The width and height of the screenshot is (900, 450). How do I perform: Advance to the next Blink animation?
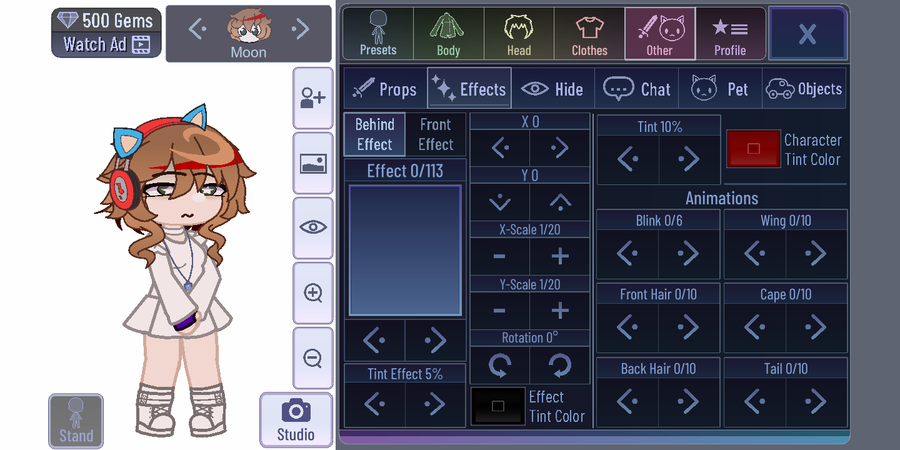point(688,253)
